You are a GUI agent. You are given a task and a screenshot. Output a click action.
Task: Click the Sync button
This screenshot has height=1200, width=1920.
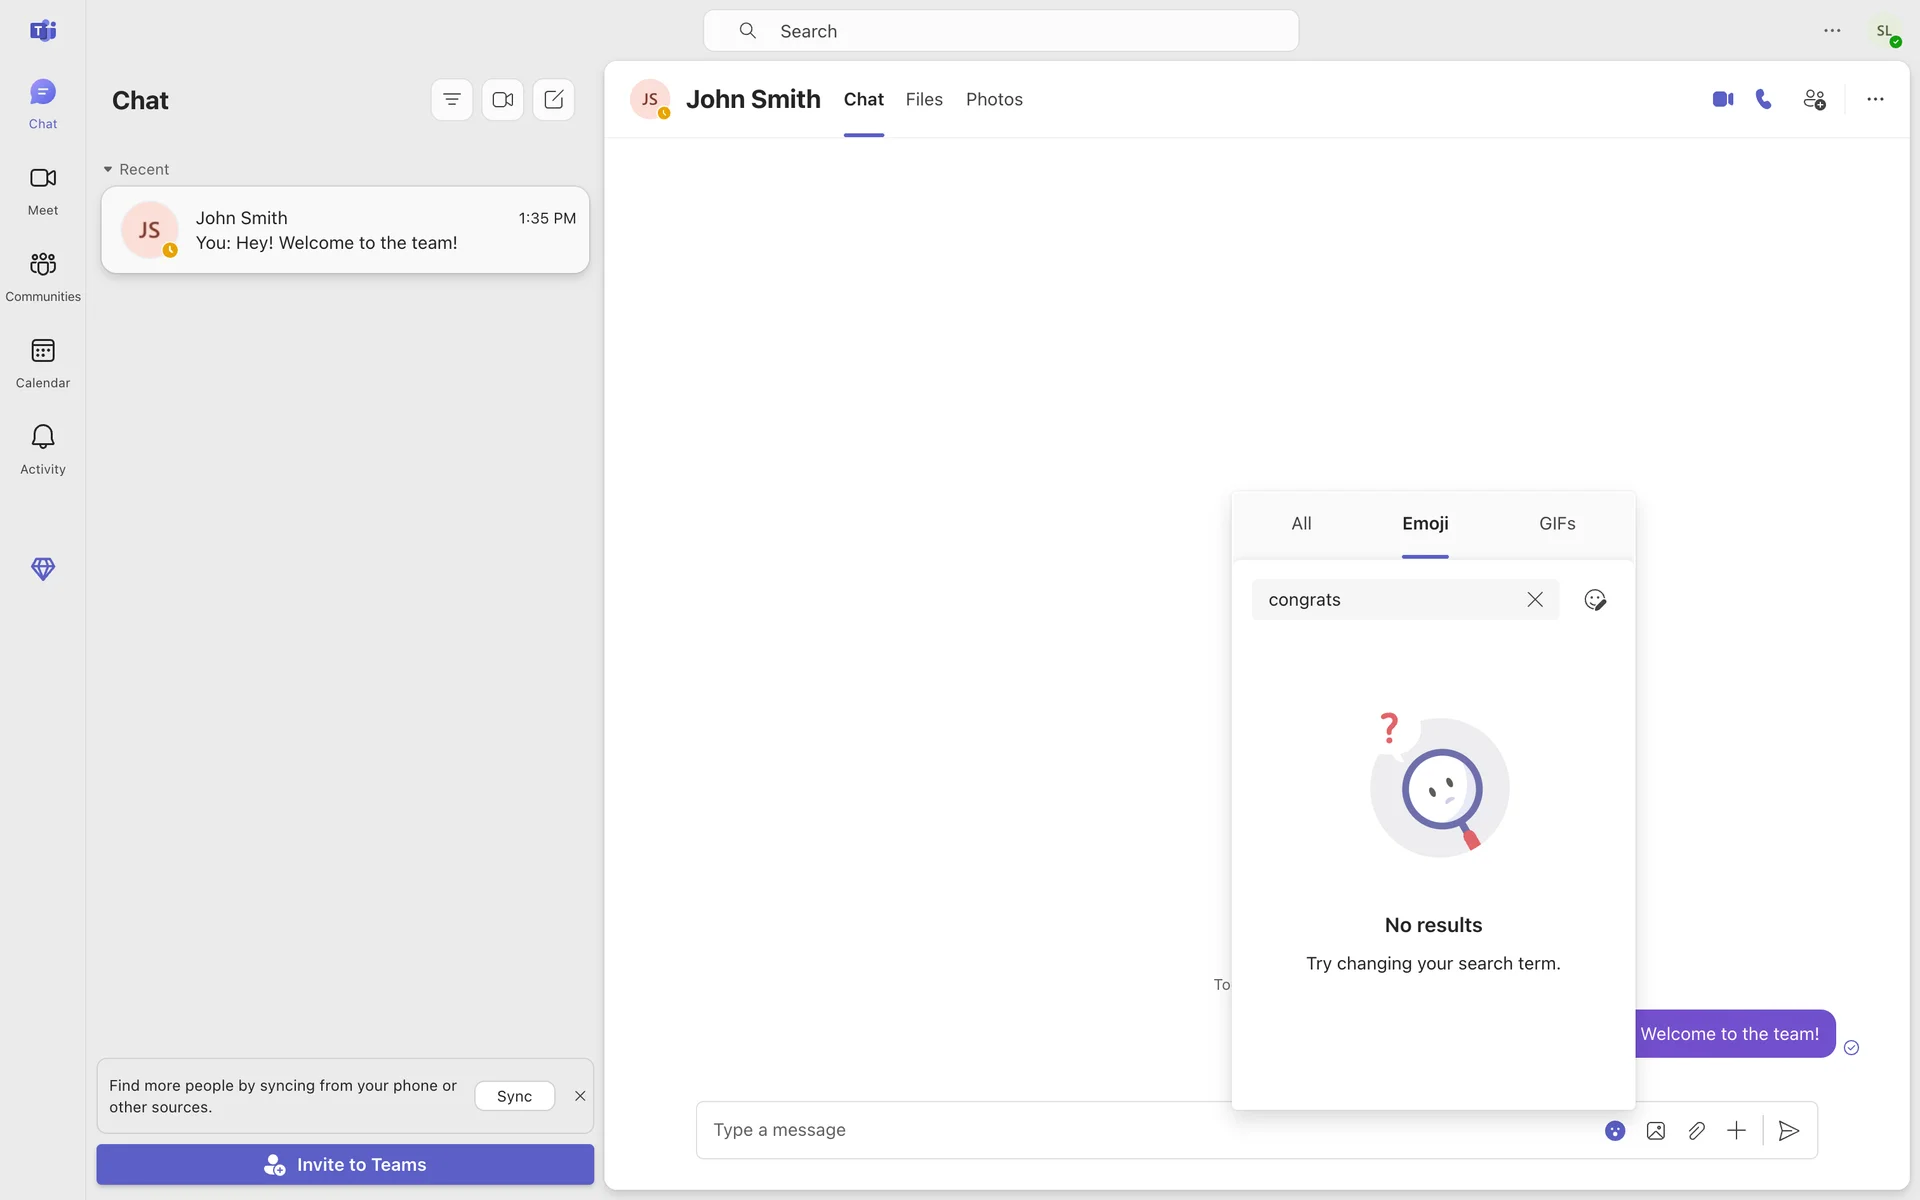pyautogui.click(x=514, y=1096)
